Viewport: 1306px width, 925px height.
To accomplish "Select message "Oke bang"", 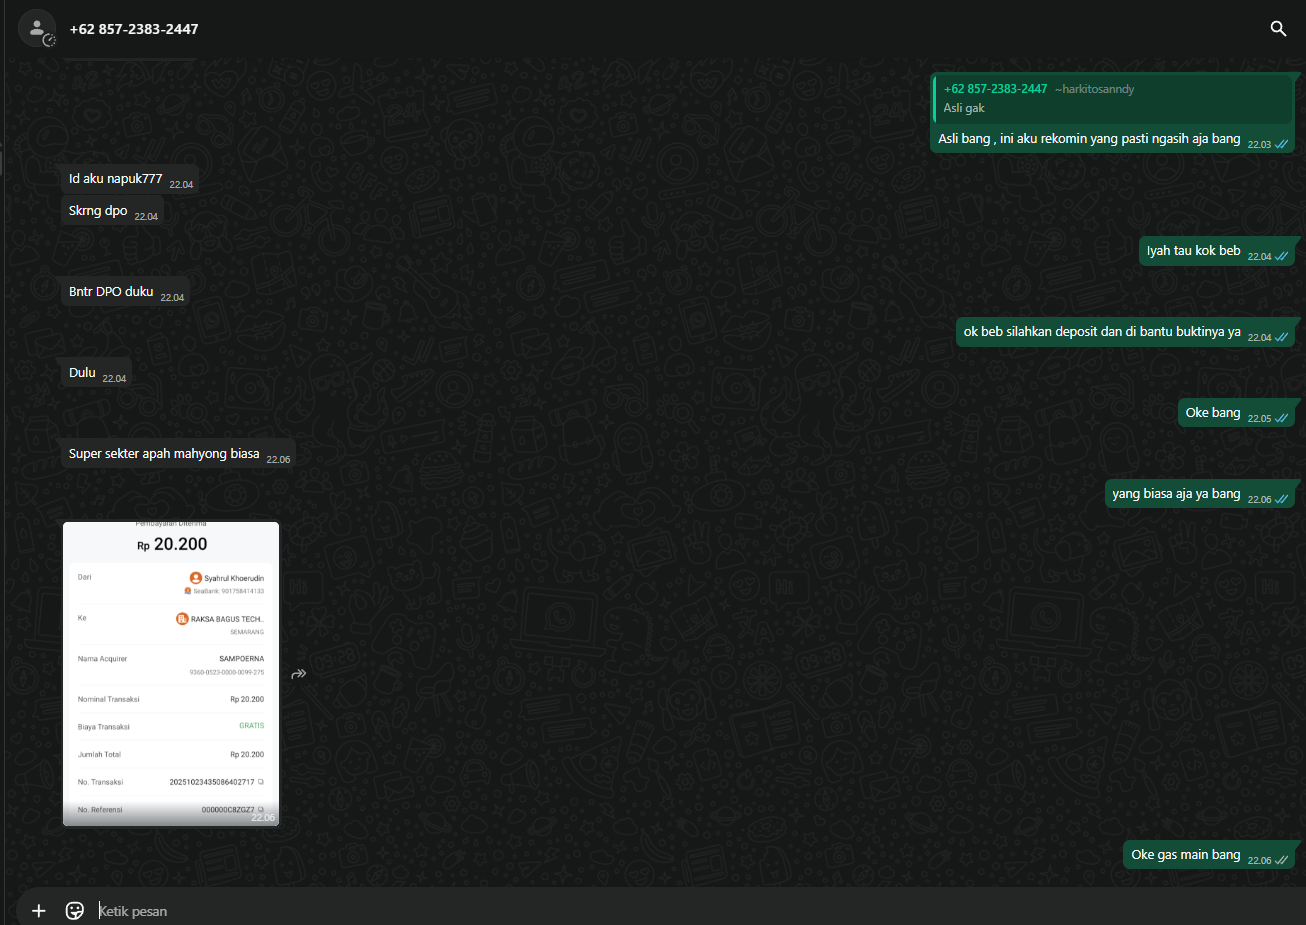I will point(1238,413).
